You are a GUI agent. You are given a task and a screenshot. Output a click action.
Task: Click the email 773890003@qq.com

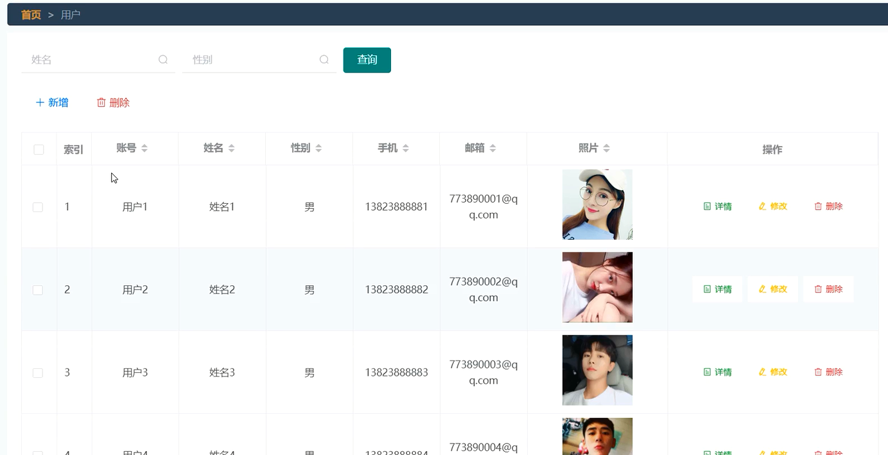click(484, 372)
